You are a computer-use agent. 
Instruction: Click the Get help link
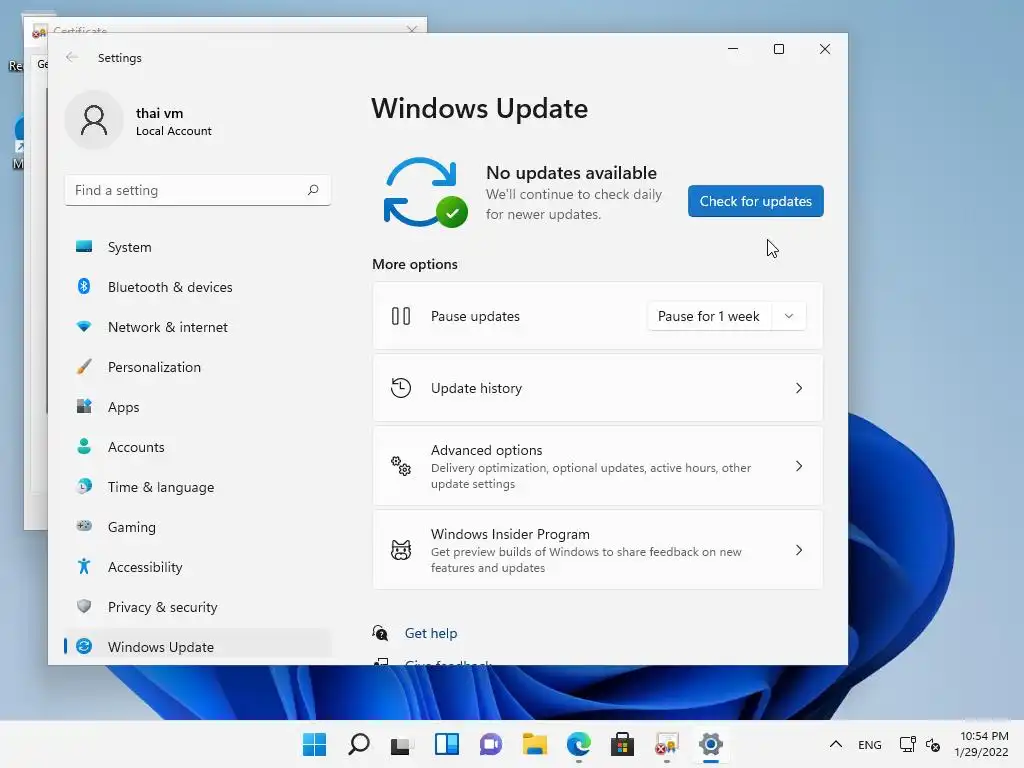tap(431, 633)
